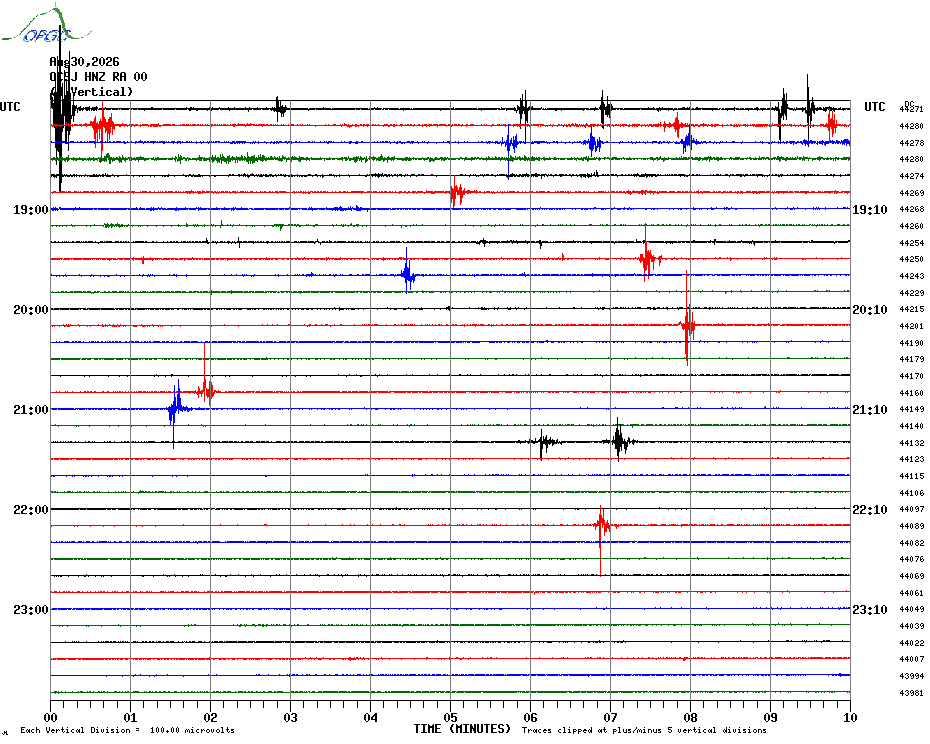Click the TIME (MINUTES) axis title

(x=462, y=729)
